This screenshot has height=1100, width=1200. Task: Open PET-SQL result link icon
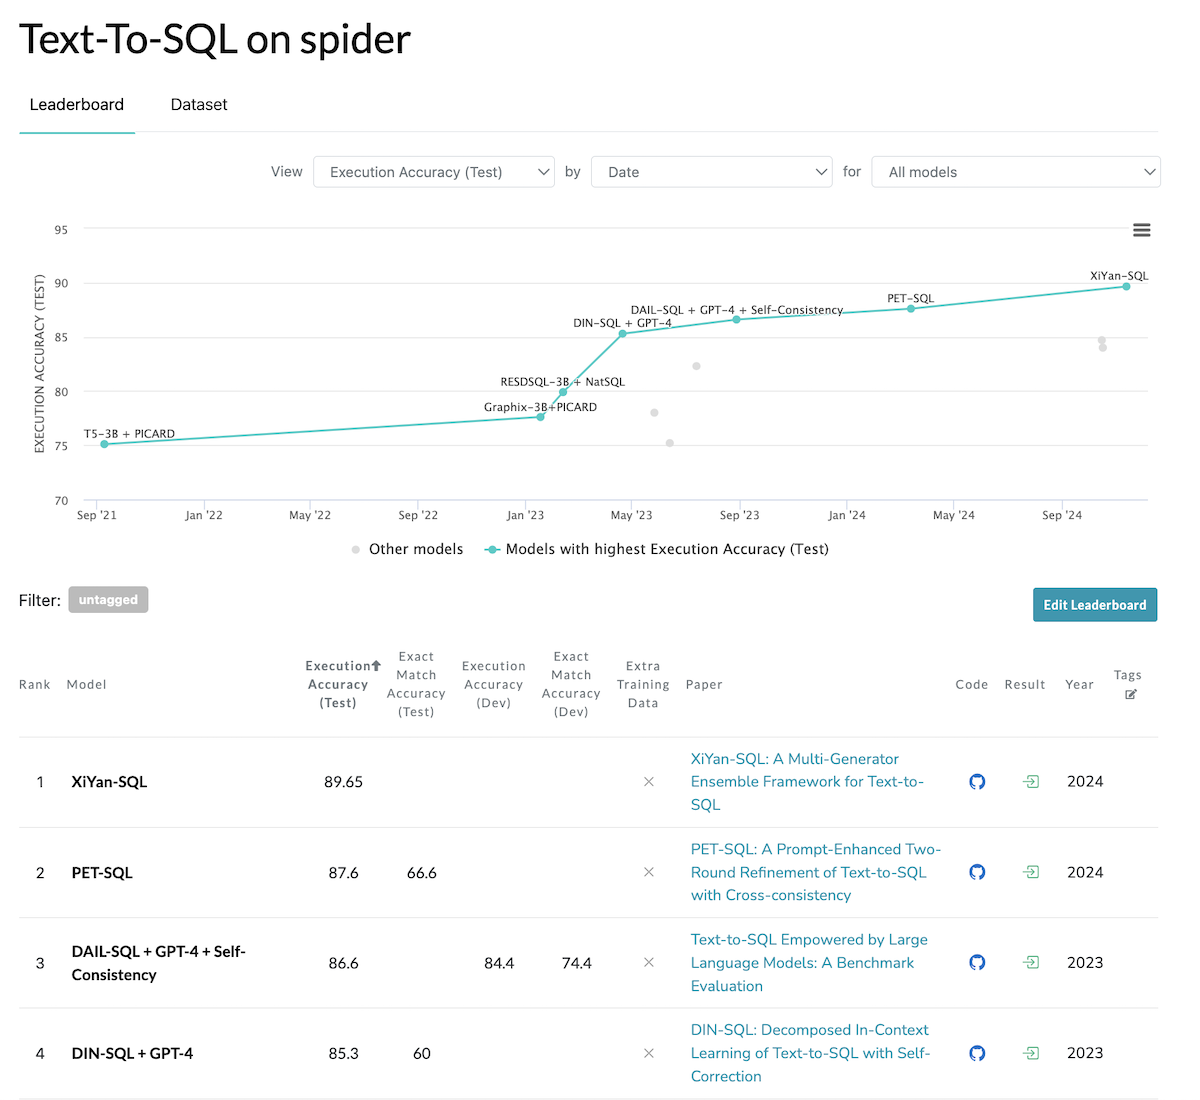pos(1030,872)
